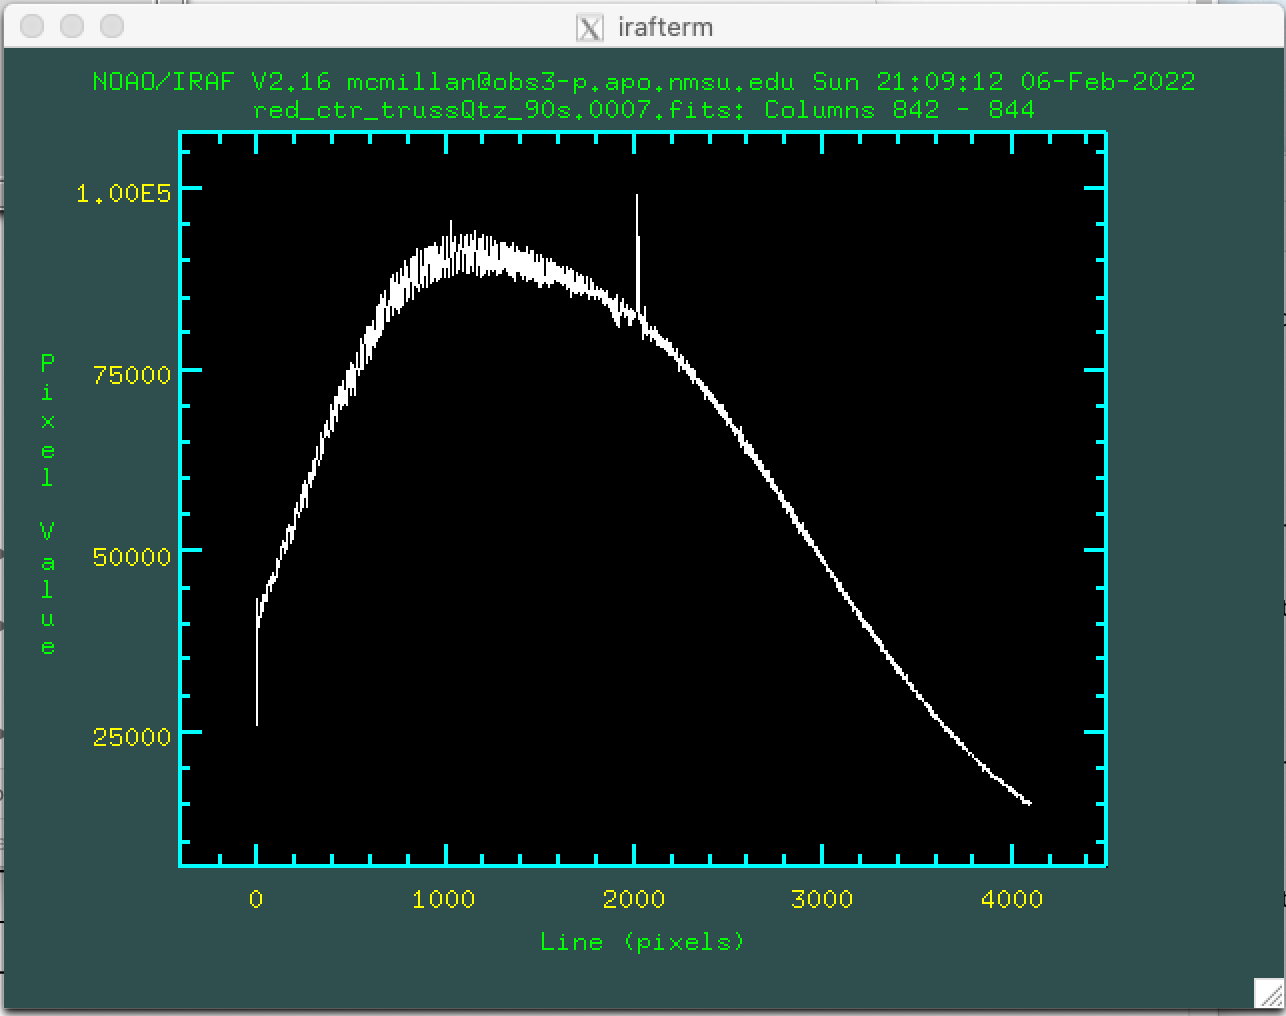The image size is (1286, 1016).
Task: Click the curve's right endpoint past line 4000
Action: pos(1029,803)
